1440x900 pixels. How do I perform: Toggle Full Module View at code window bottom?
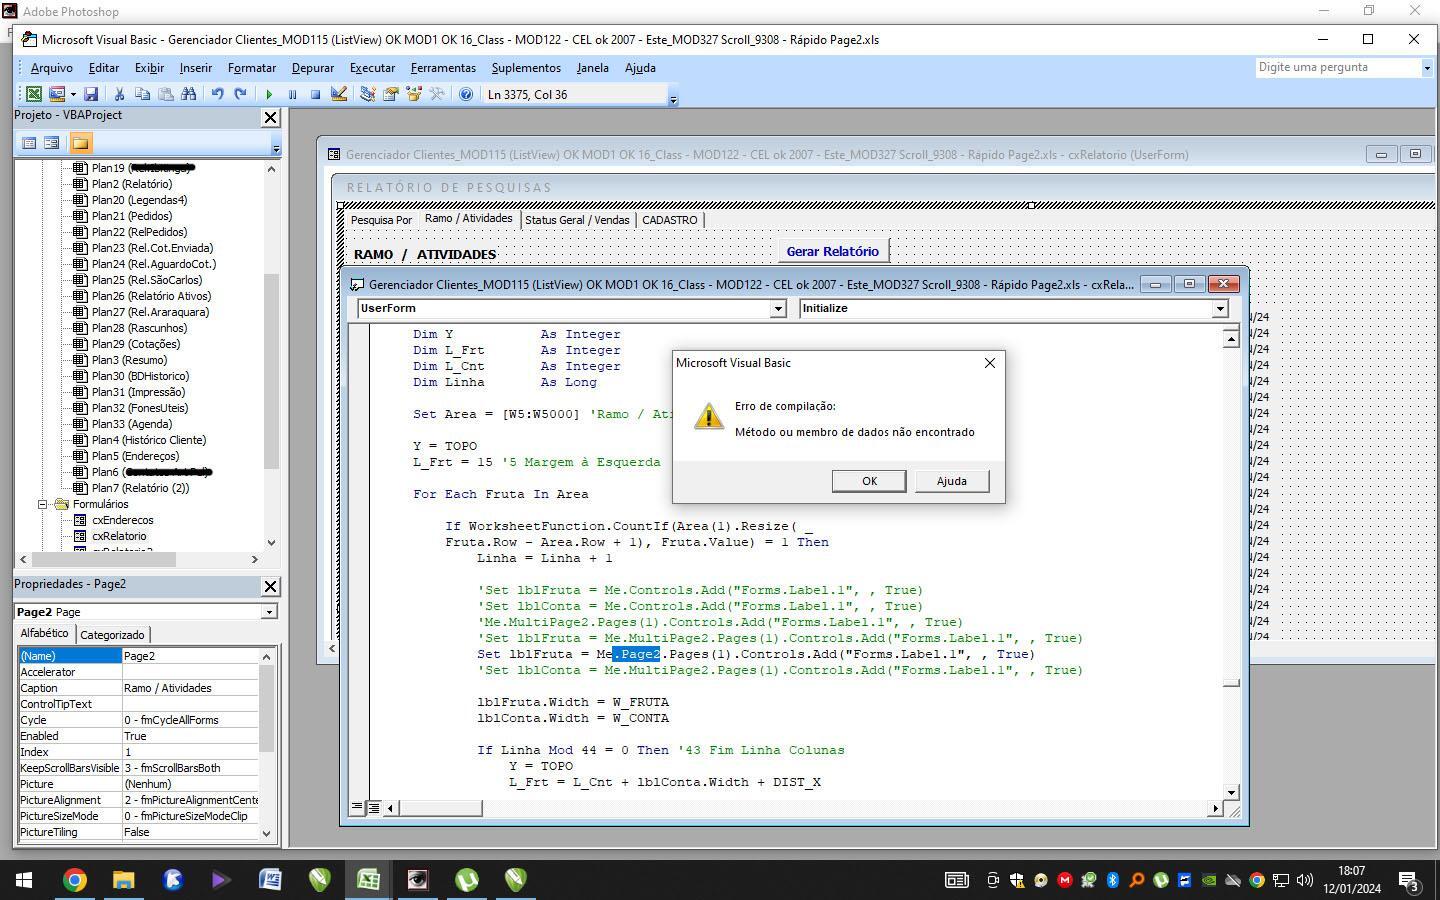coord(373,807)
